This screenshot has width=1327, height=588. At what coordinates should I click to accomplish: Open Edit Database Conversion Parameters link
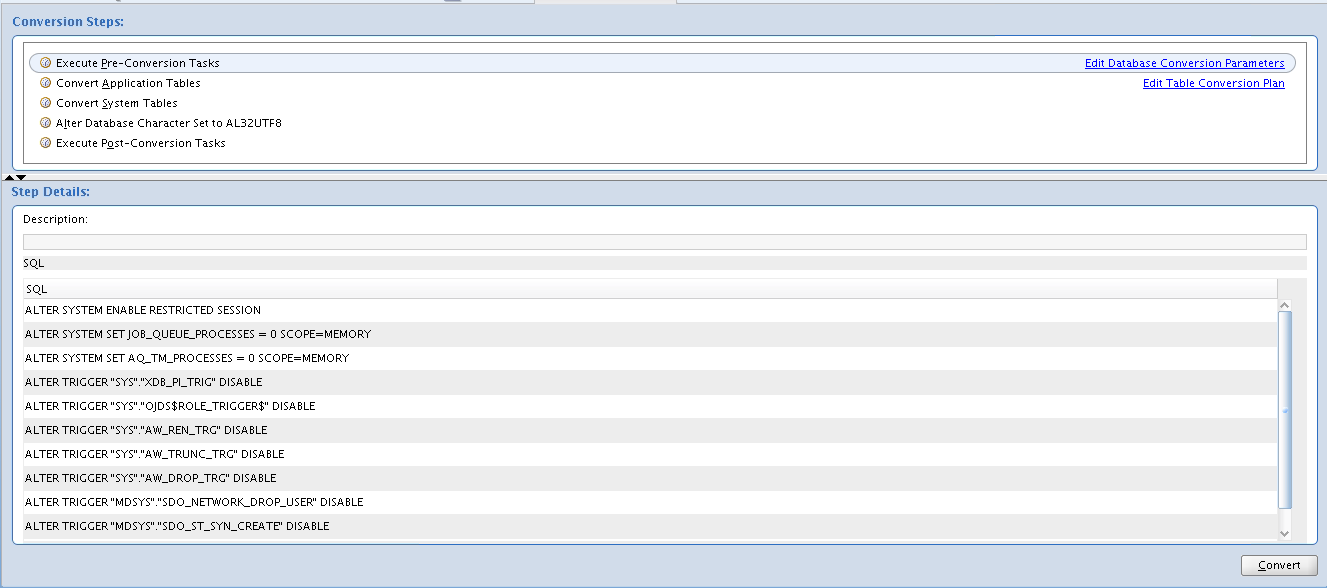tap(1184, 63)
